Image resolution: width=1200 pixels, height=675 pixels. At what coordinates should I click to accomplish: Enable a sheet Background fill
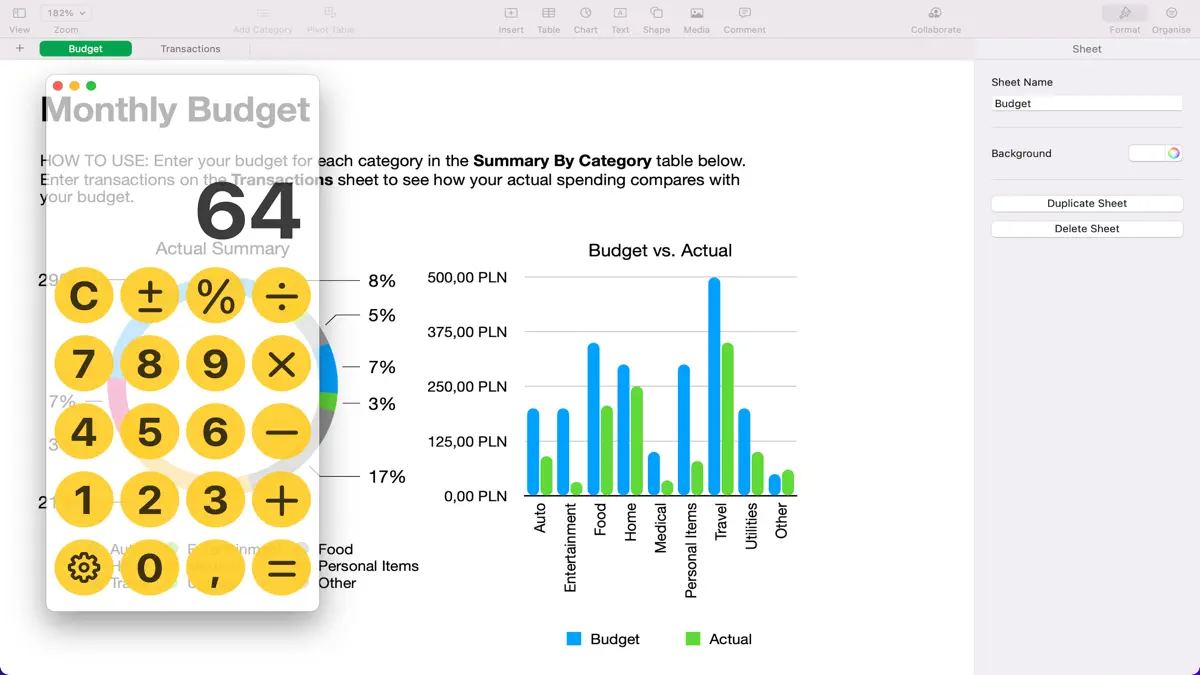1145,152
